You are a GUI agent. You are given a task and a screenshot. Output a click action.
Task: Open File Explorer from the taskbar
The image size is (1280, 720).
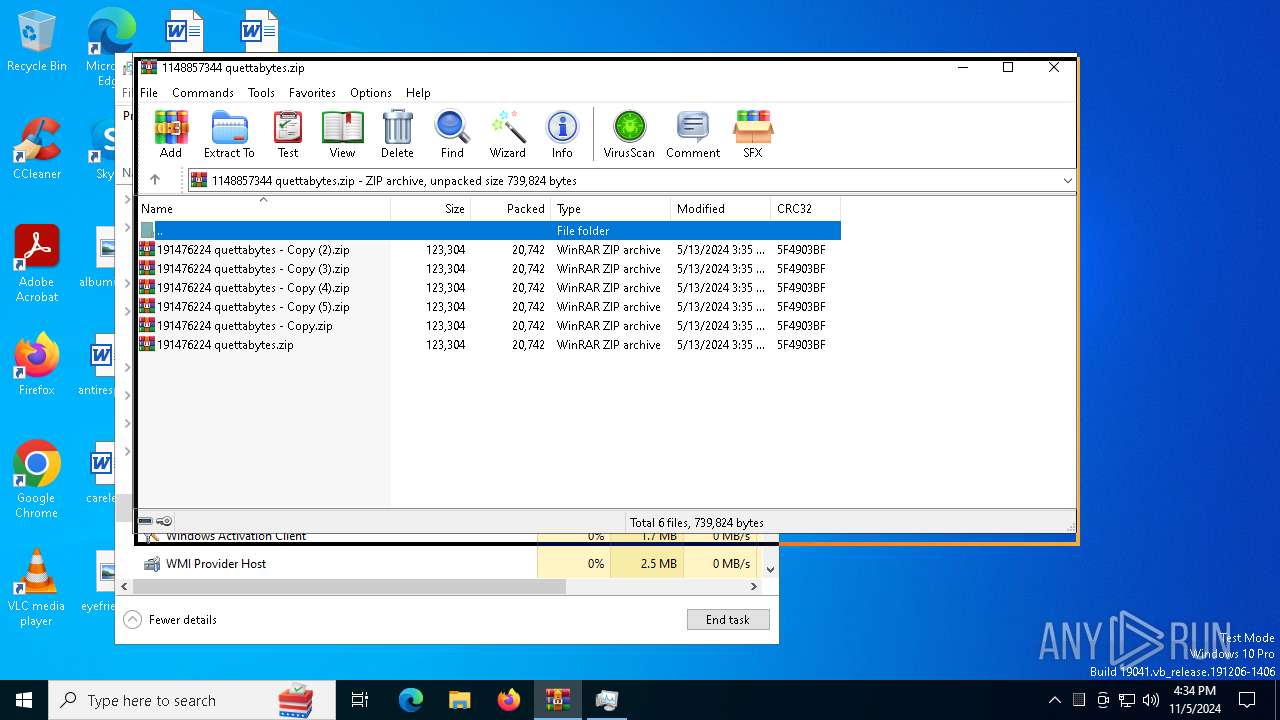pyautogui.click(x=460, y=700)
